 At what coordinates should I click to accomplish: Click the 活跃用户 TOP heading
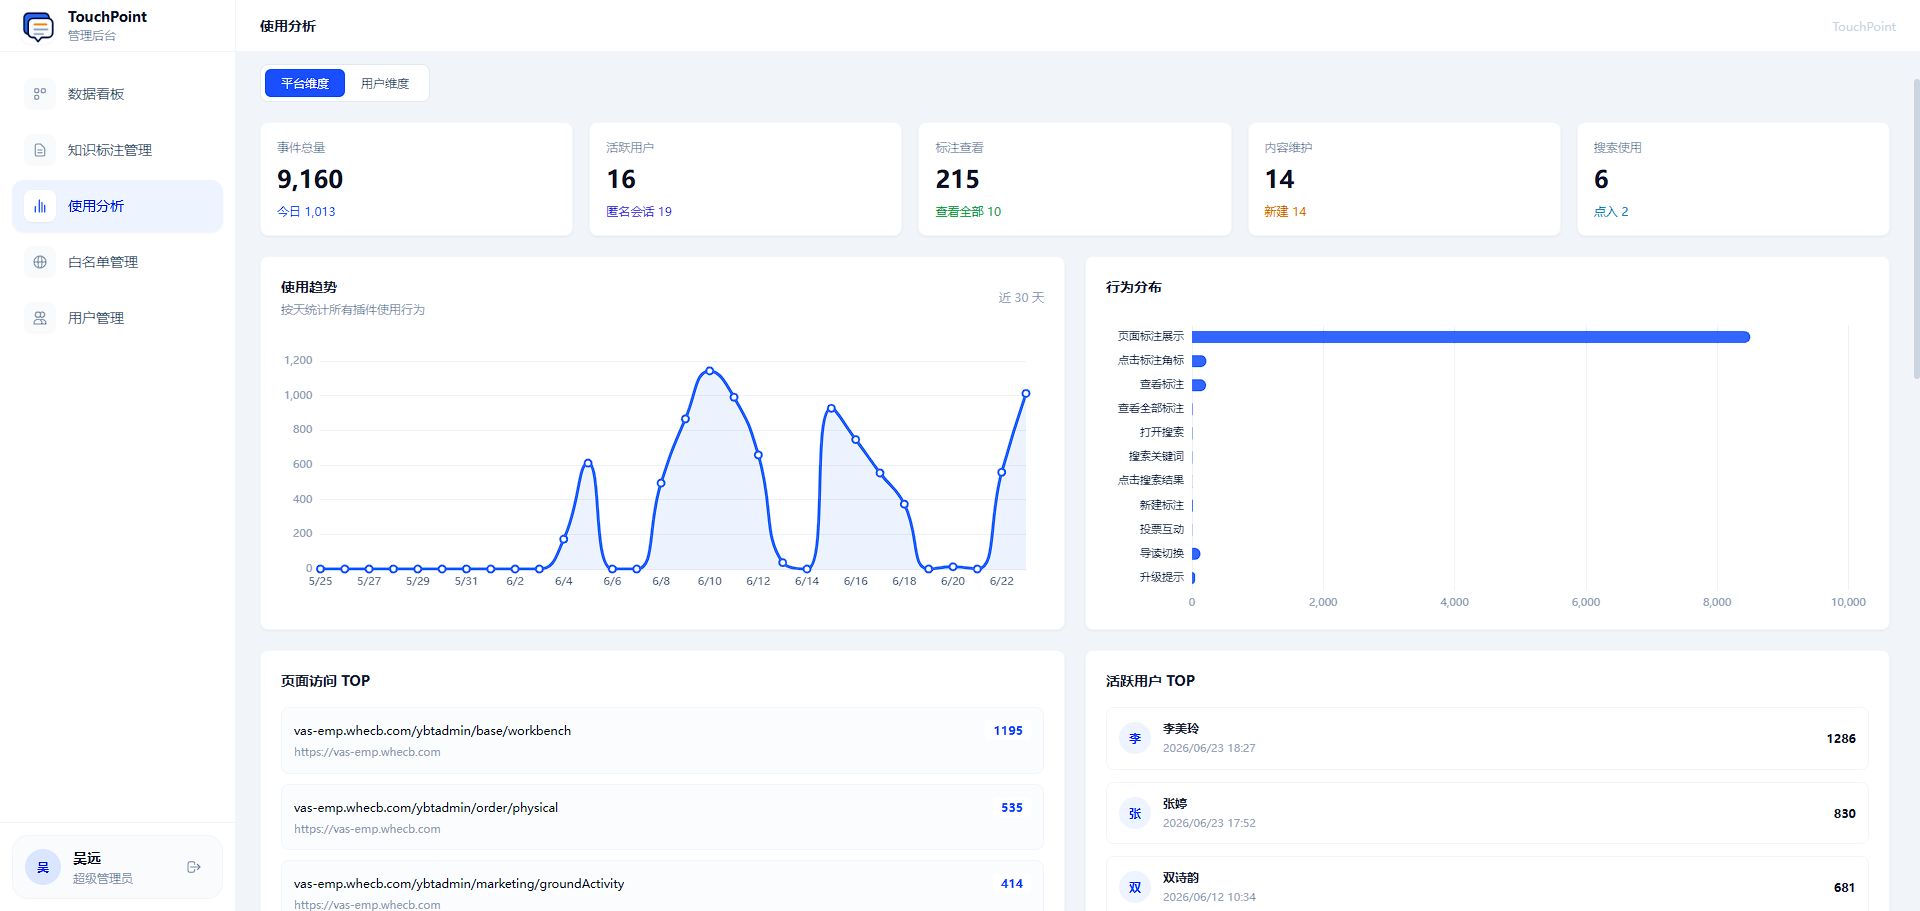[x=1151, y=681]
